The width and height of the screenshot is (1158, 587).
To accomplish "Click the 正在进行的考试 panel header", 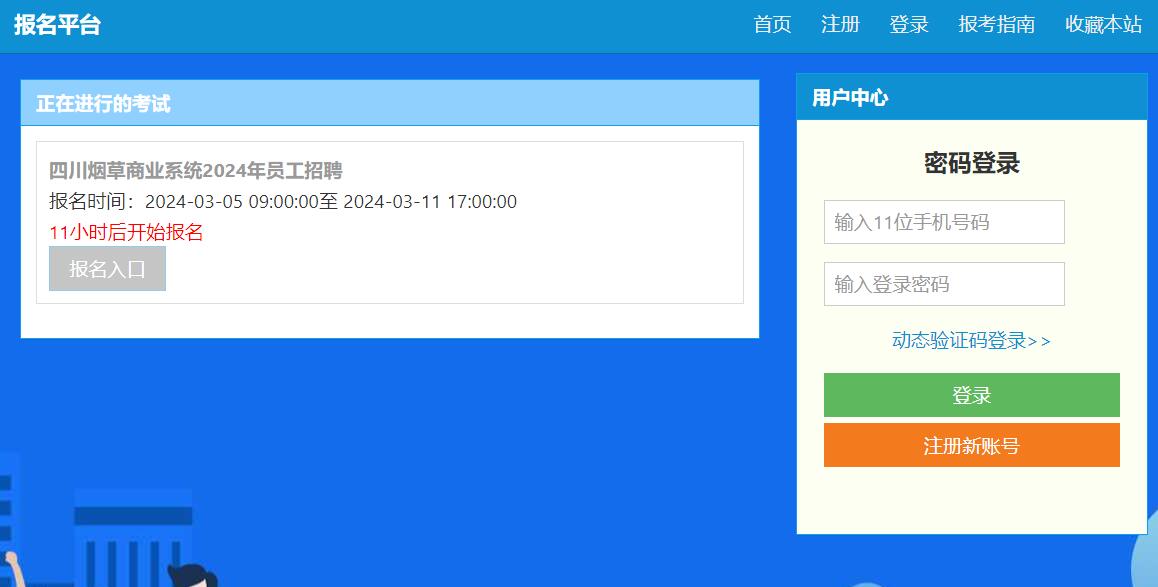I will coord(390,103).
